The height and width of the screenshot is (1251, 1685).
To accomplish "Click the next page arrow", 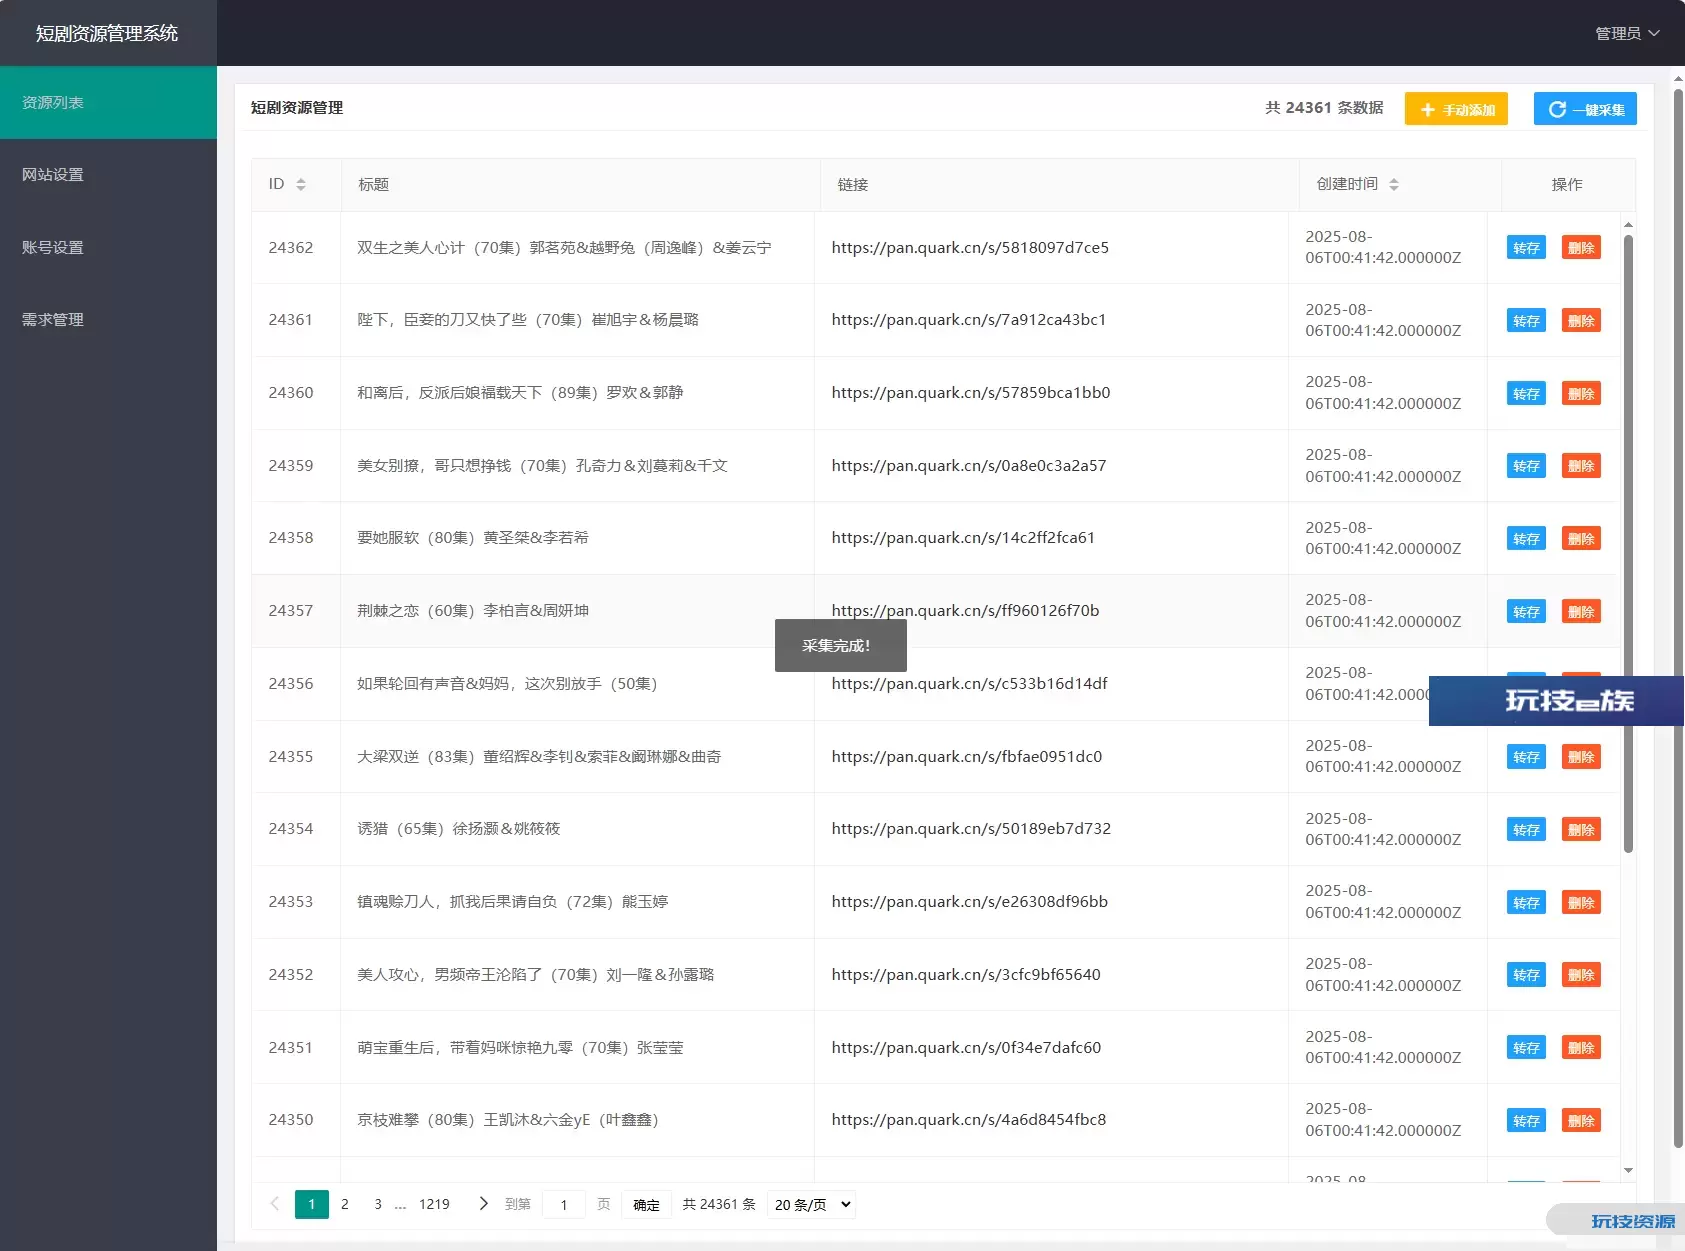I will [484, 1204].
